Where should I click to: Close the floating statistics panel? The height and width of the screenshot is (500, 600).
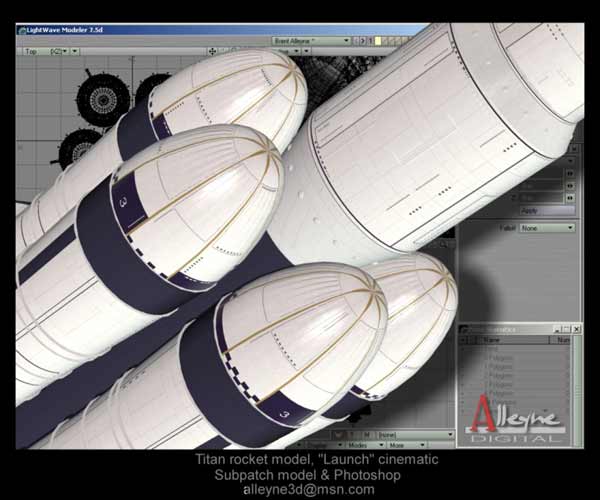point(577,329)
